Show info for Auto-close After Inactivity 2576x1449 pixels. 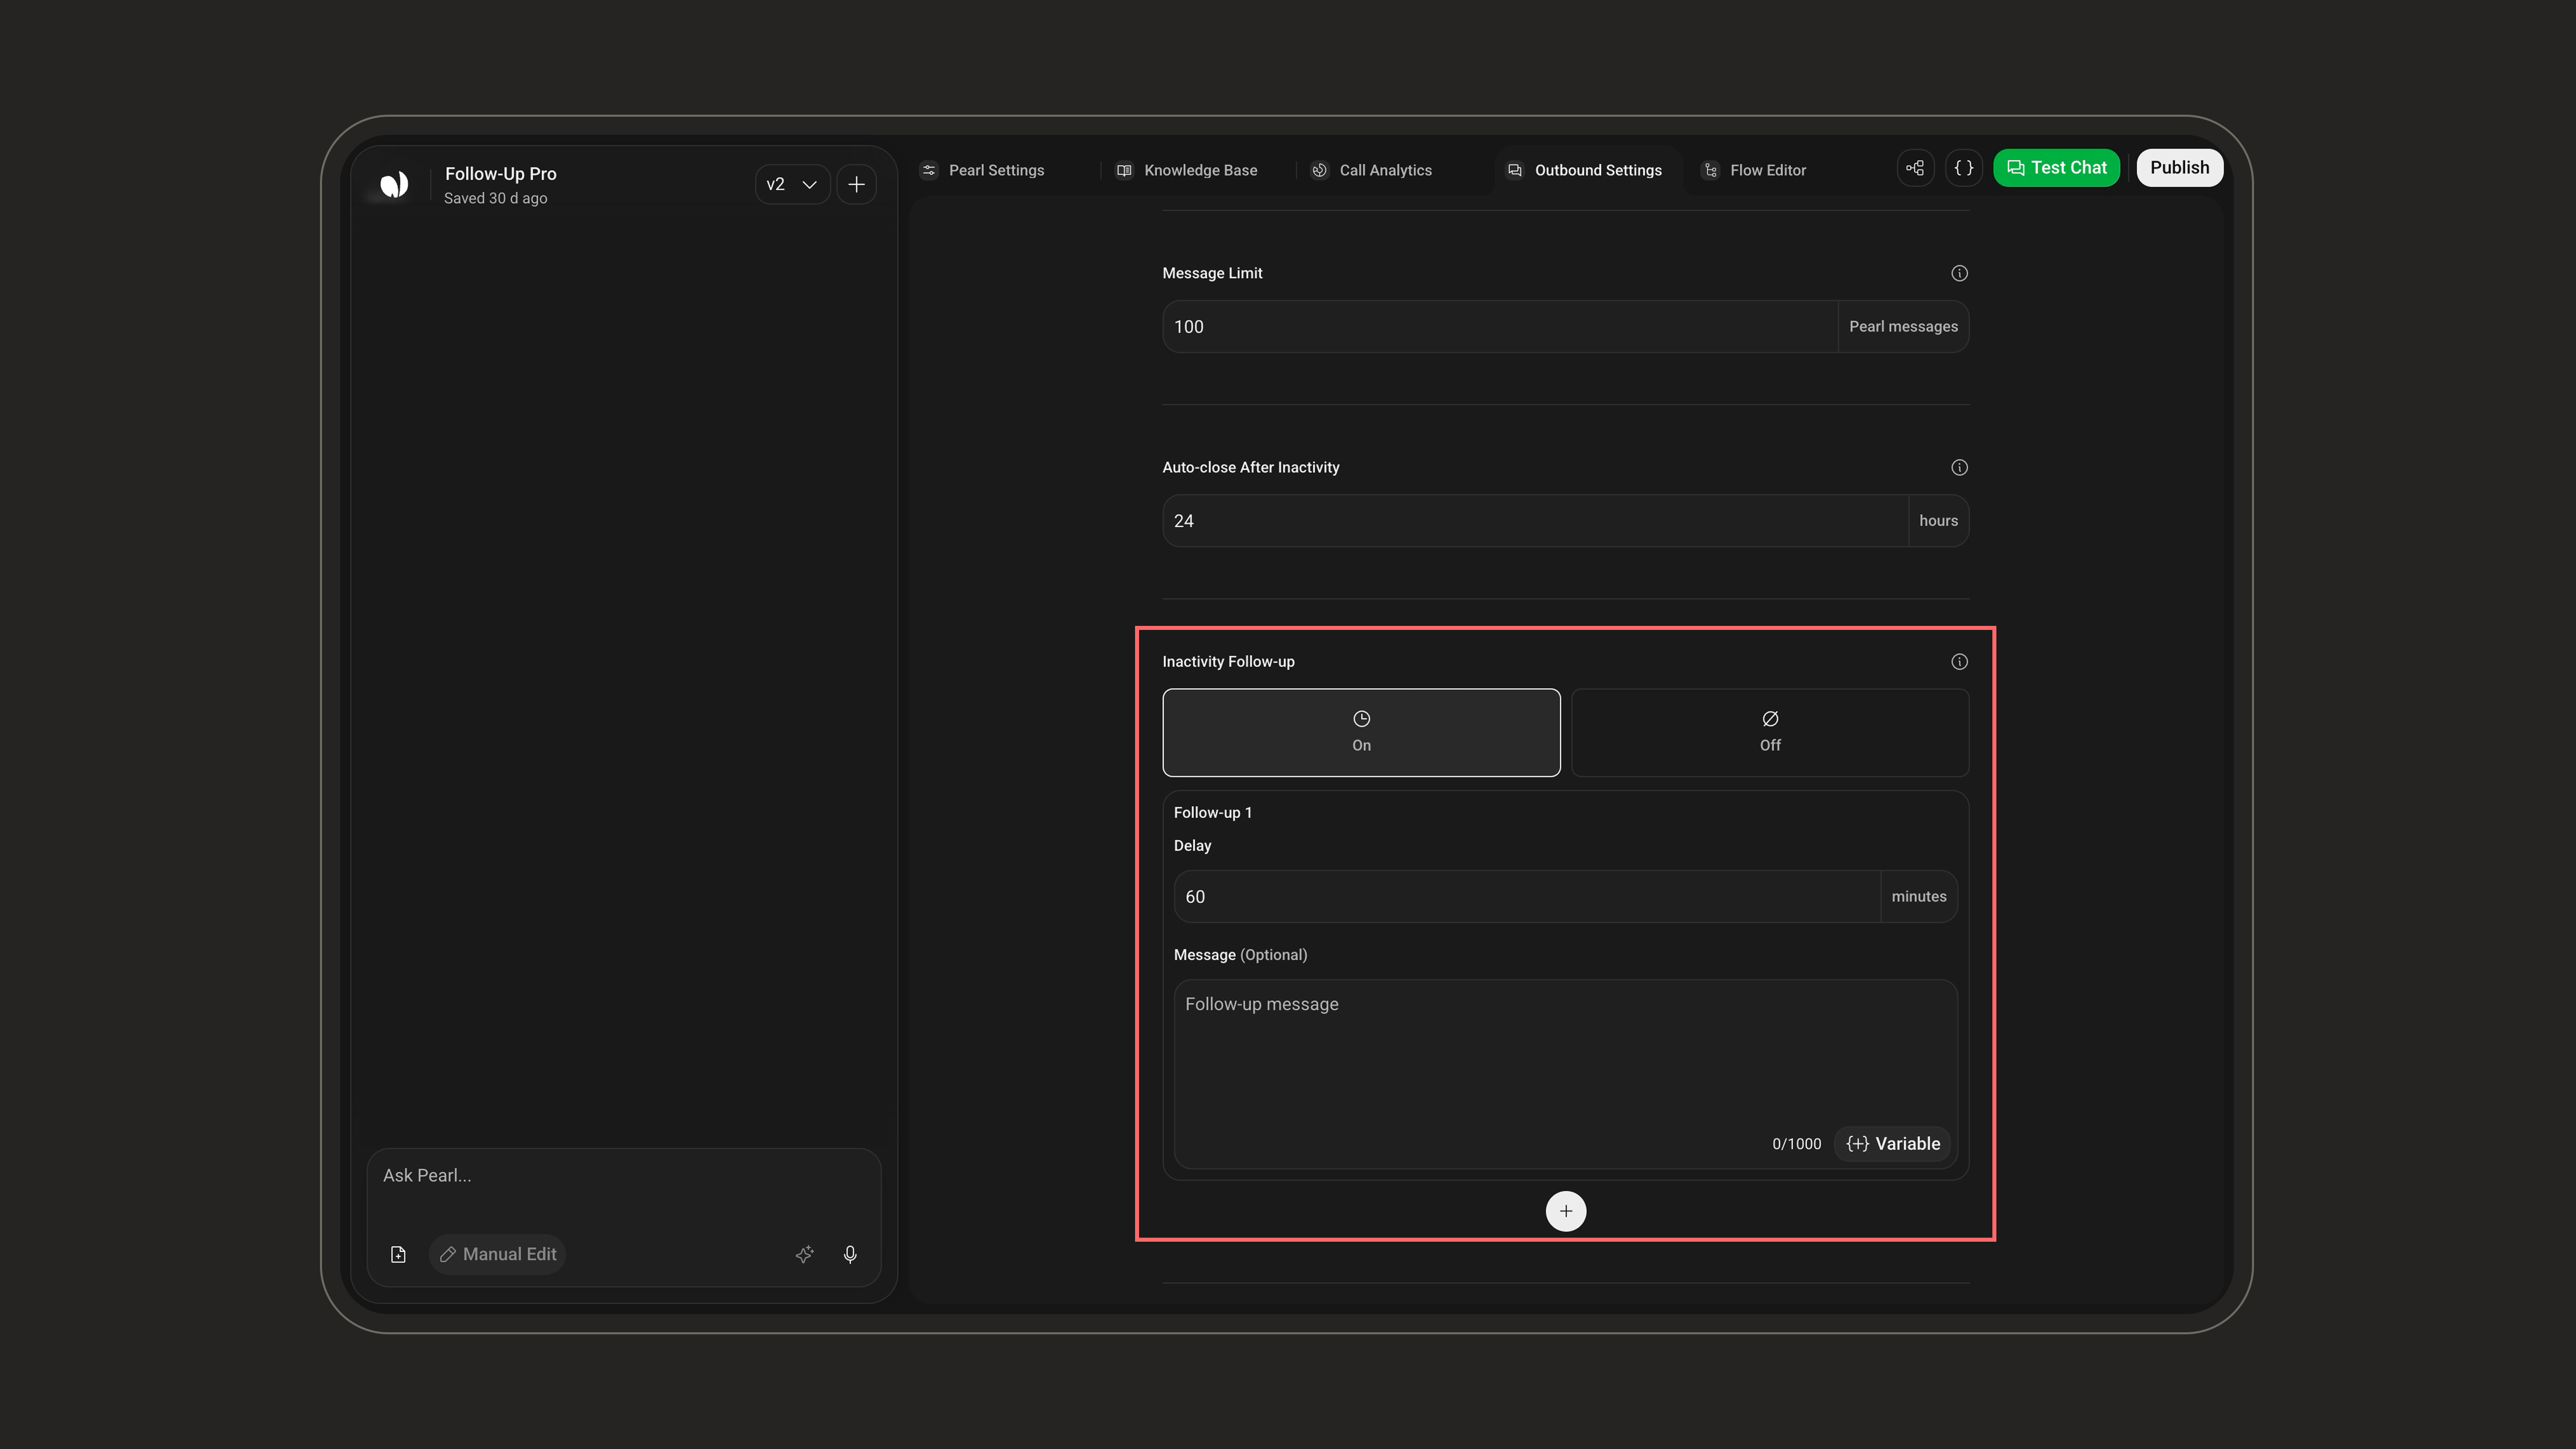[x=1959, y=467]
